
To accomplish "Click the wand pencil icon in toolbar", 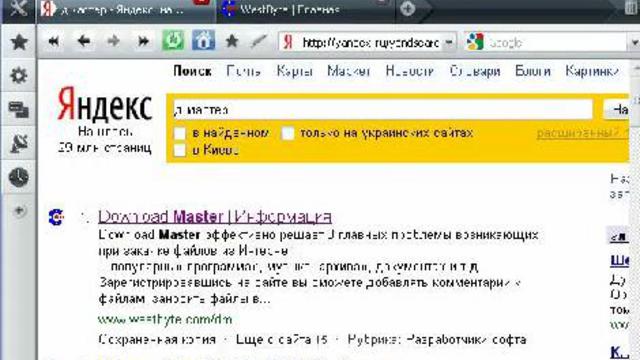I will [x=258, y=41].
